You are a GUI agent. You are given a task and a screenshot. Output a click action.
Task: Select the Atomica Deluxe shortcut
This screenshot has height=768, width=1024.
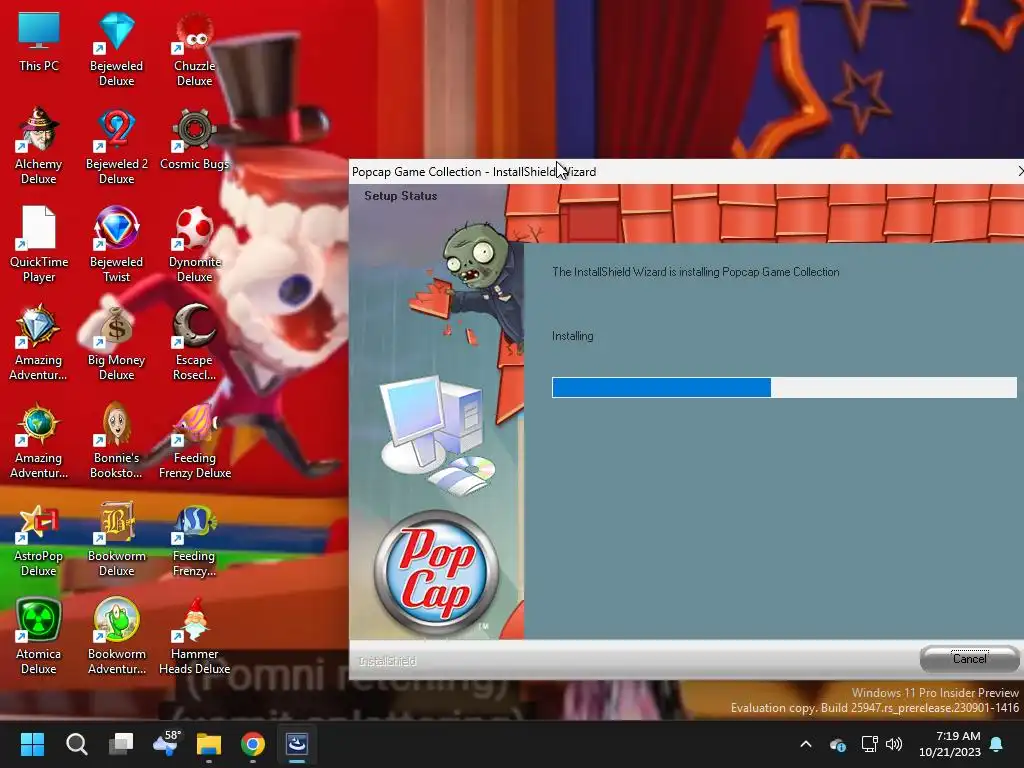pos(39,637)
